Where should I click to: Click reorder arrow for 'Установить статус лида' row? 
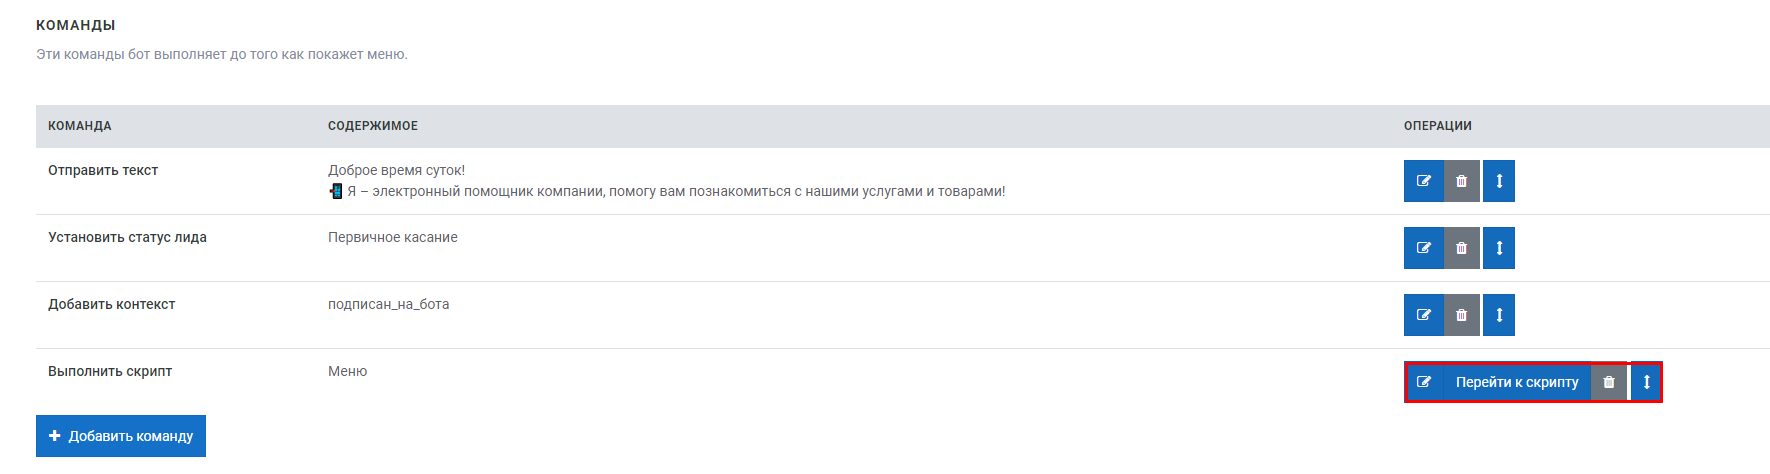tap(1499, 248)
